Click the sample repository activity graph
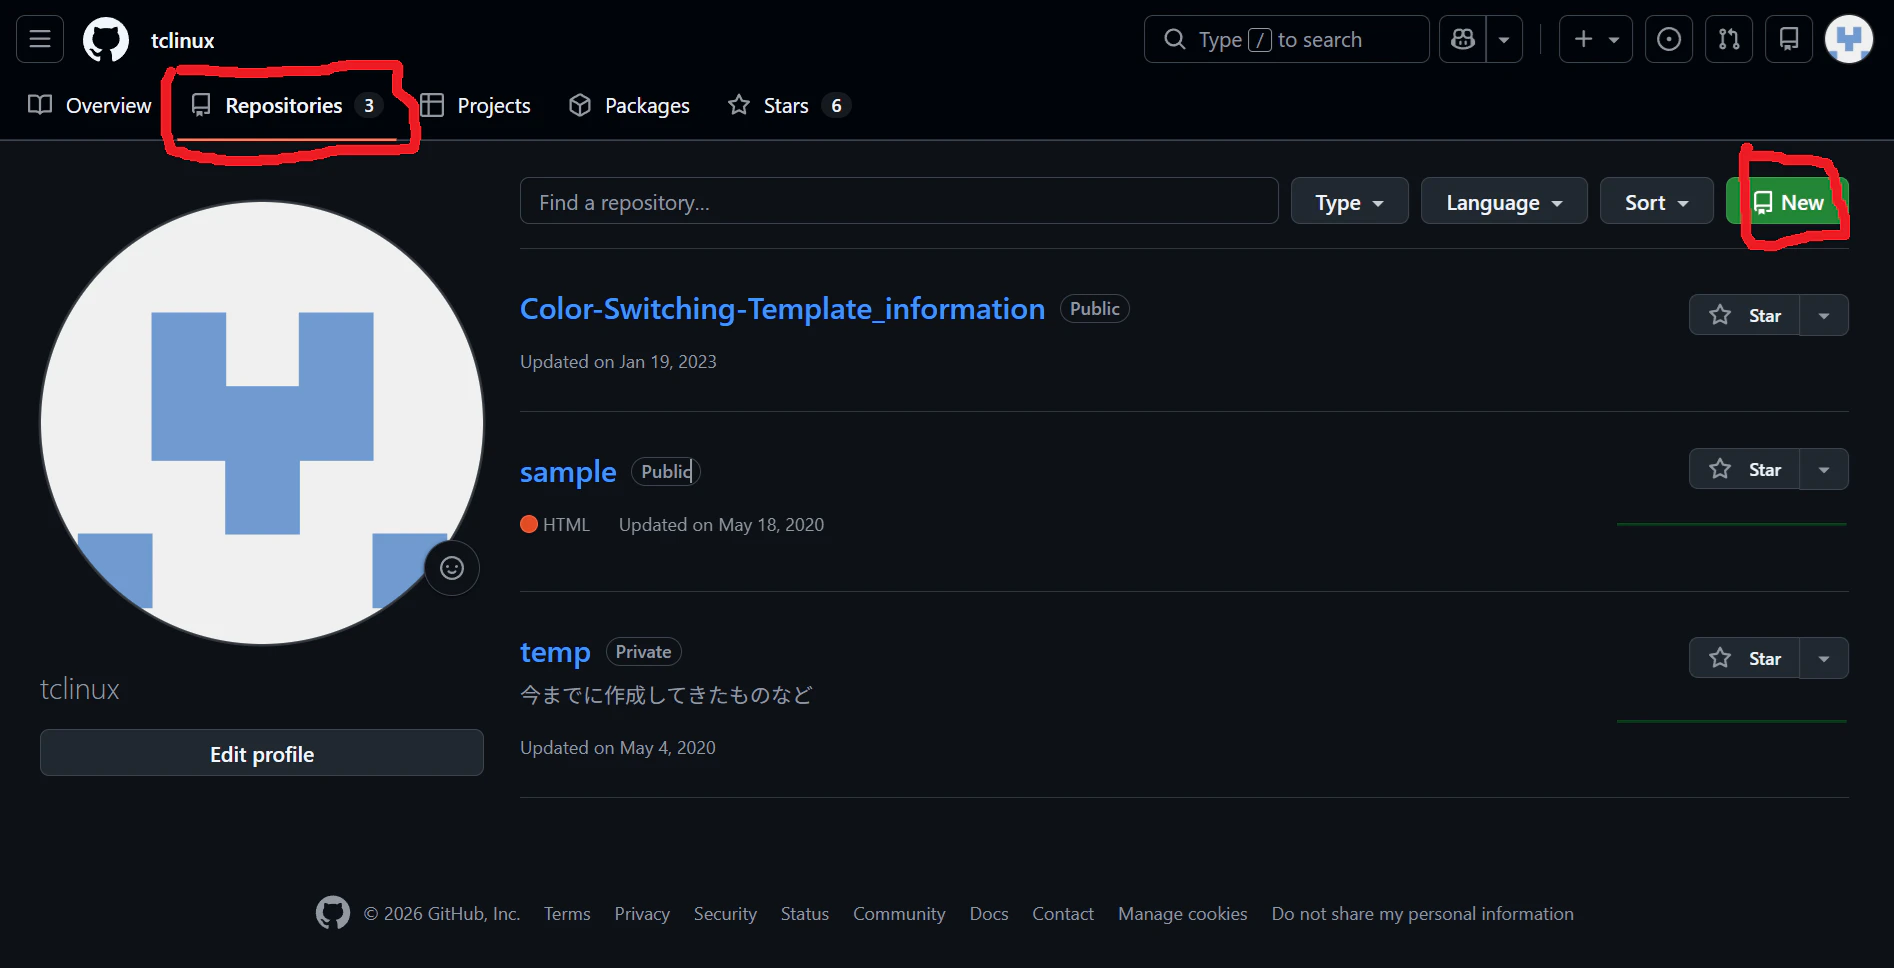Screen dimensions: 1894x968 (1732, 522)
